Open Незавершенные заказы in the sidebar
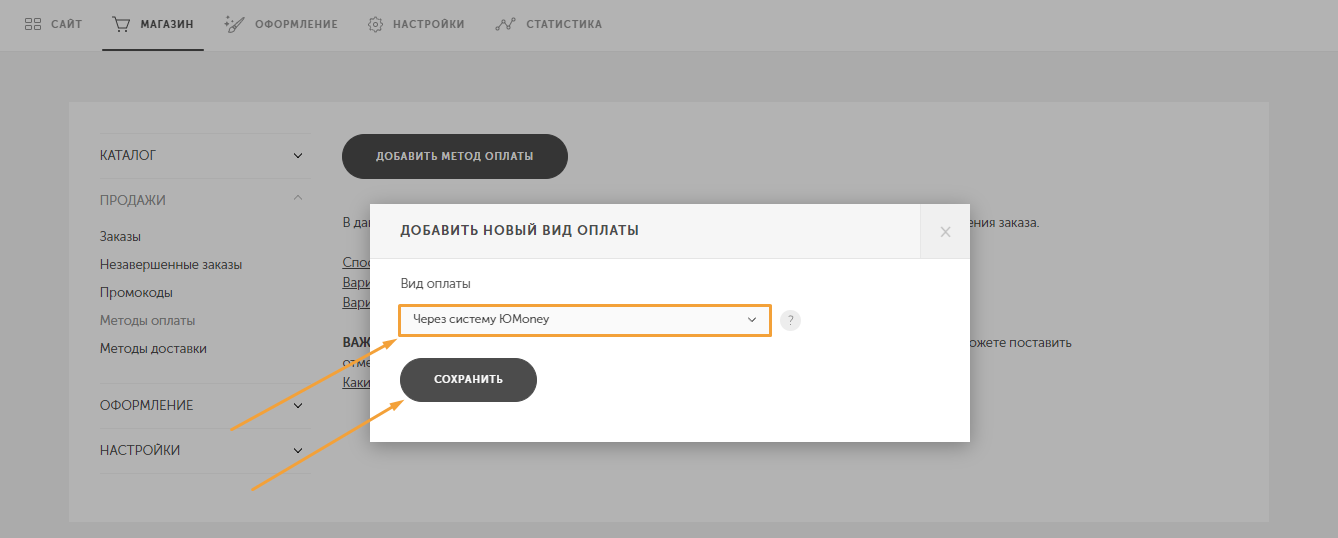The height and width of the screenshot is (538, 1338). click(x=171, y=265)
